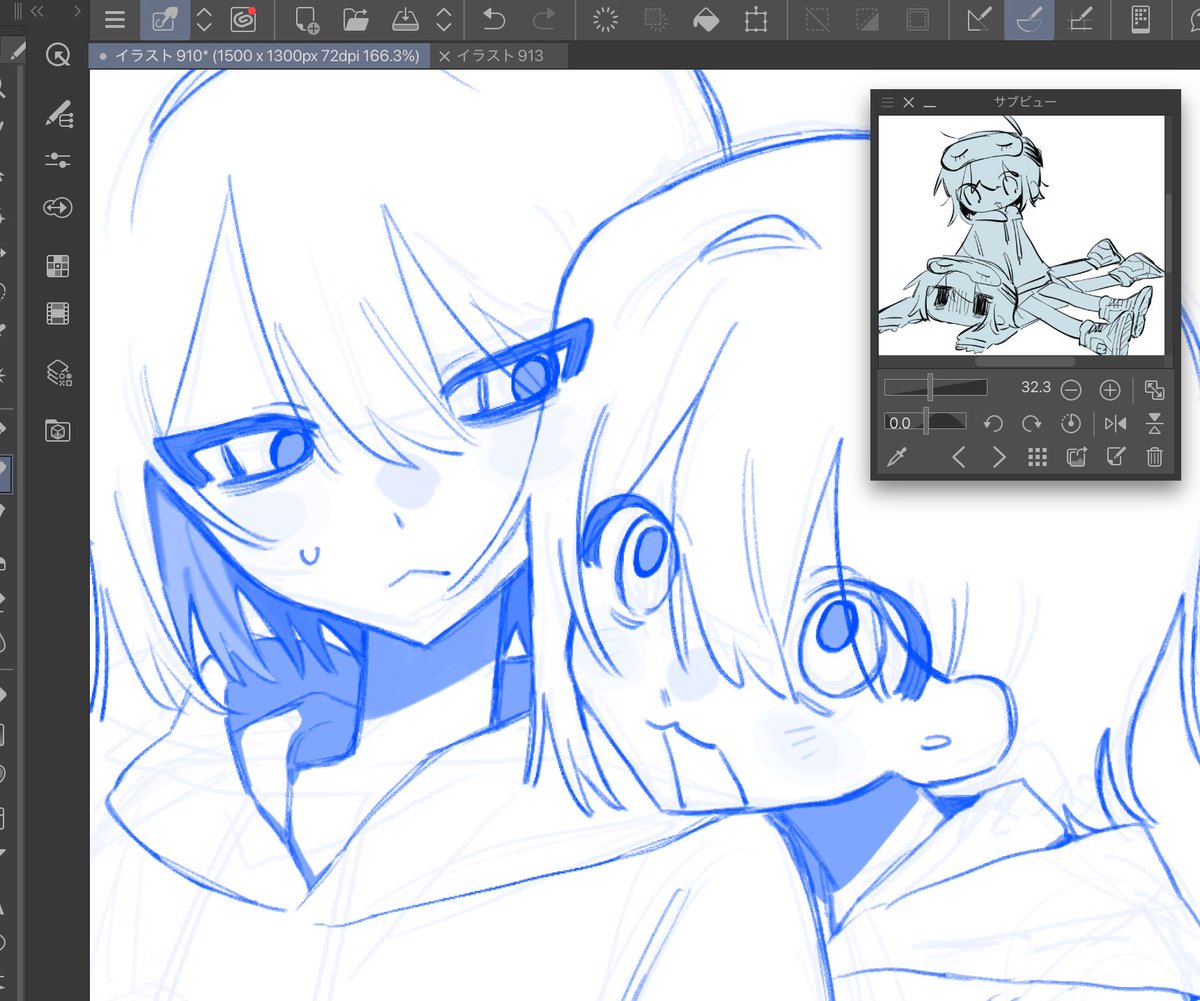This screenshot has width=1200, height=1001.
Task: Flip Sub View image horizontally
Action: coord(1116,423)
